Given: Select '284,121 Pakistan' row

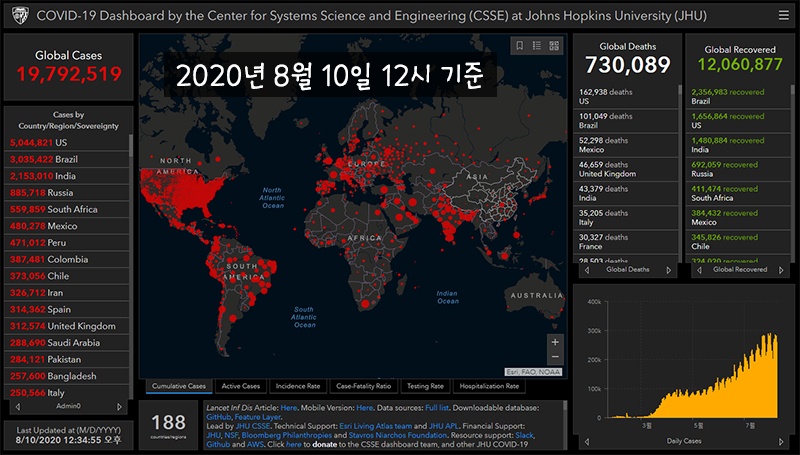Looking at the screenshot, I should coord(66,360).
